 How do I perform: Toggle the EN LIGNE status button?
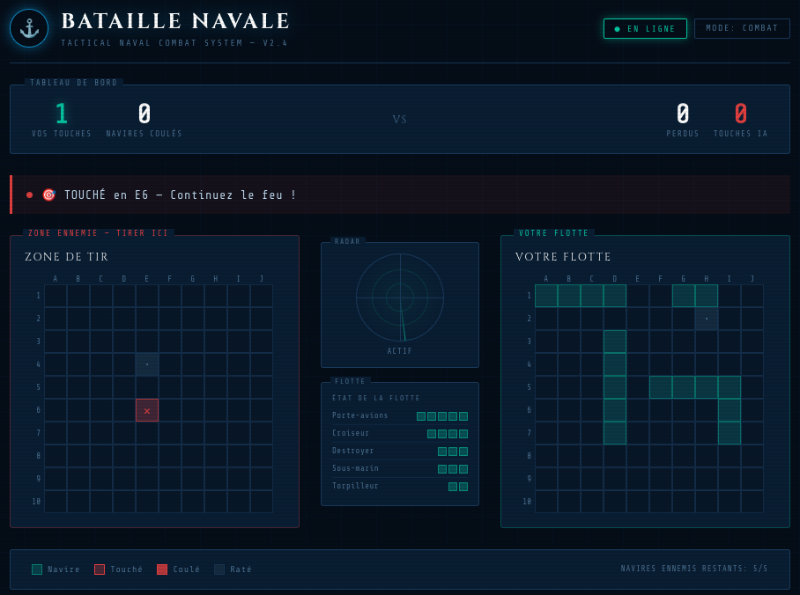coord(645,29)
